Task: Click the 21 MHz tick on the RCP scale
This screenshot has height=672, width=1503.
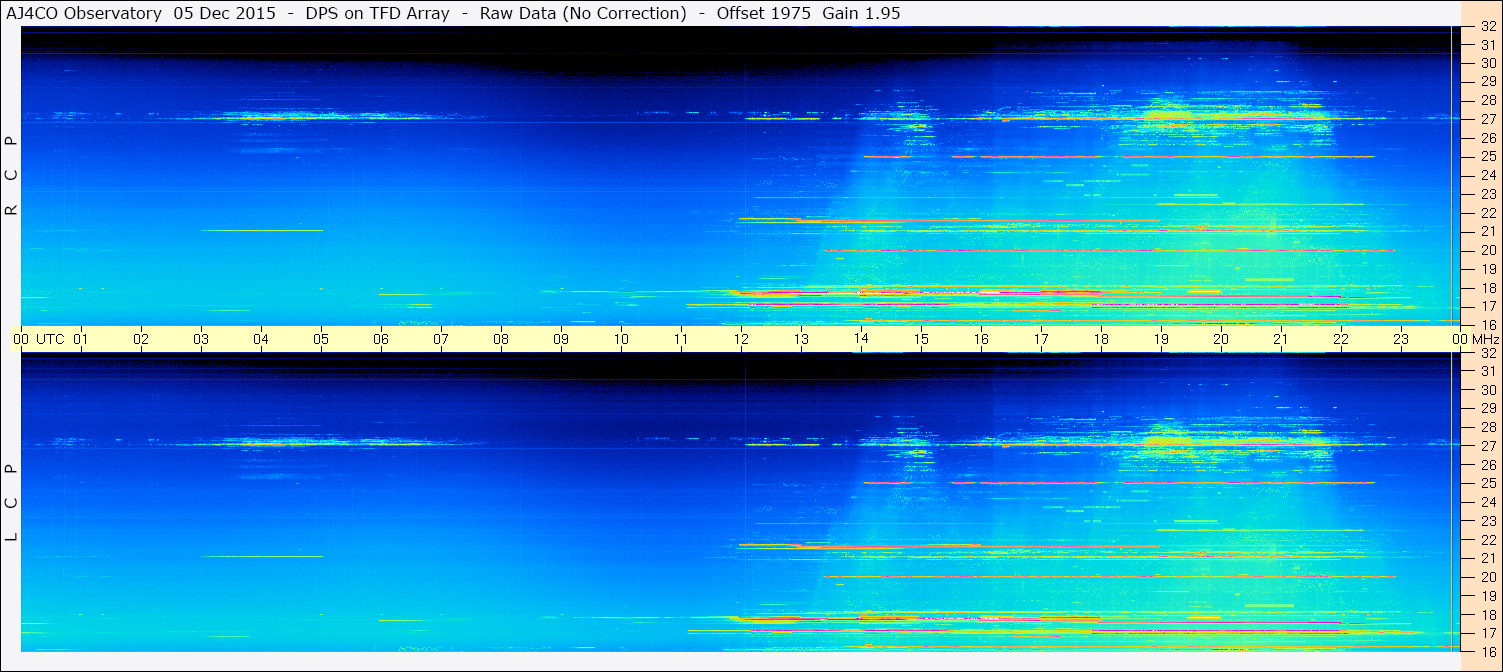Action: click(1487, 231)
